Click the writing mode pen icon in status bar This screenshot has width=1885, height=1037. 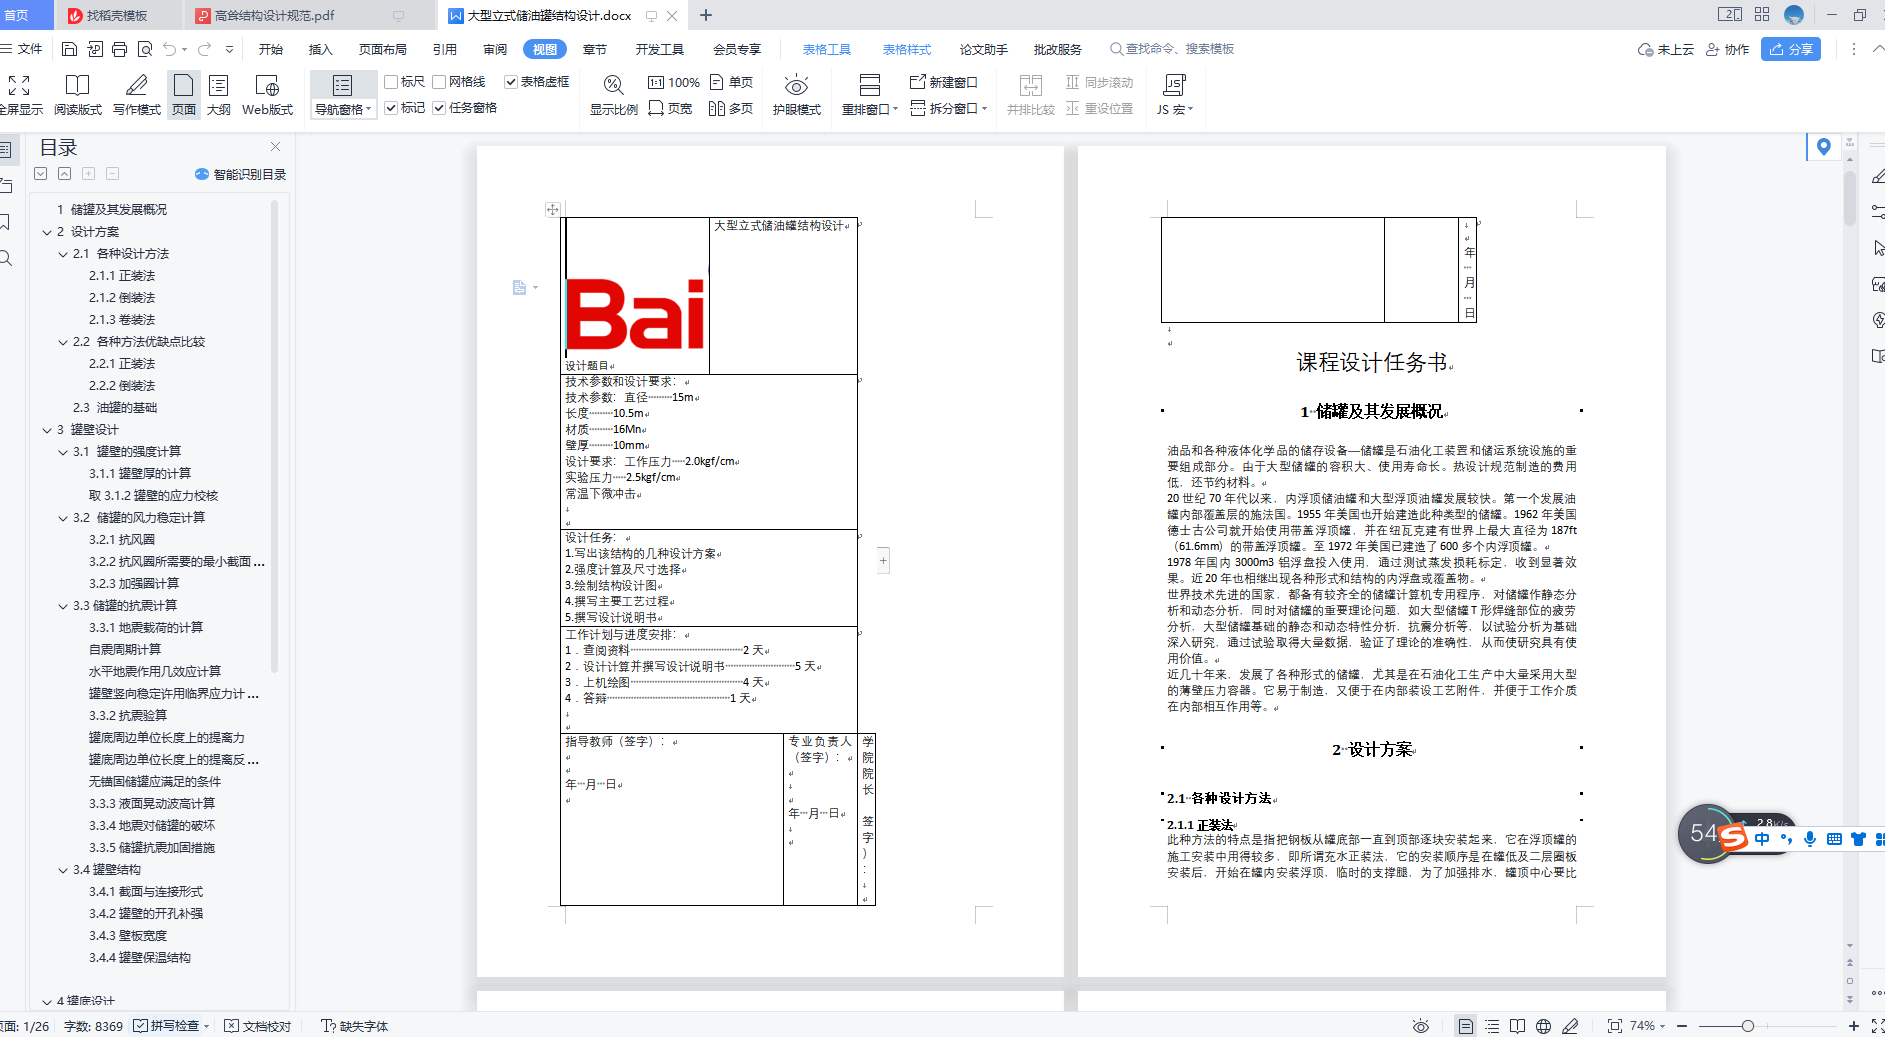coord(1570,1026)
